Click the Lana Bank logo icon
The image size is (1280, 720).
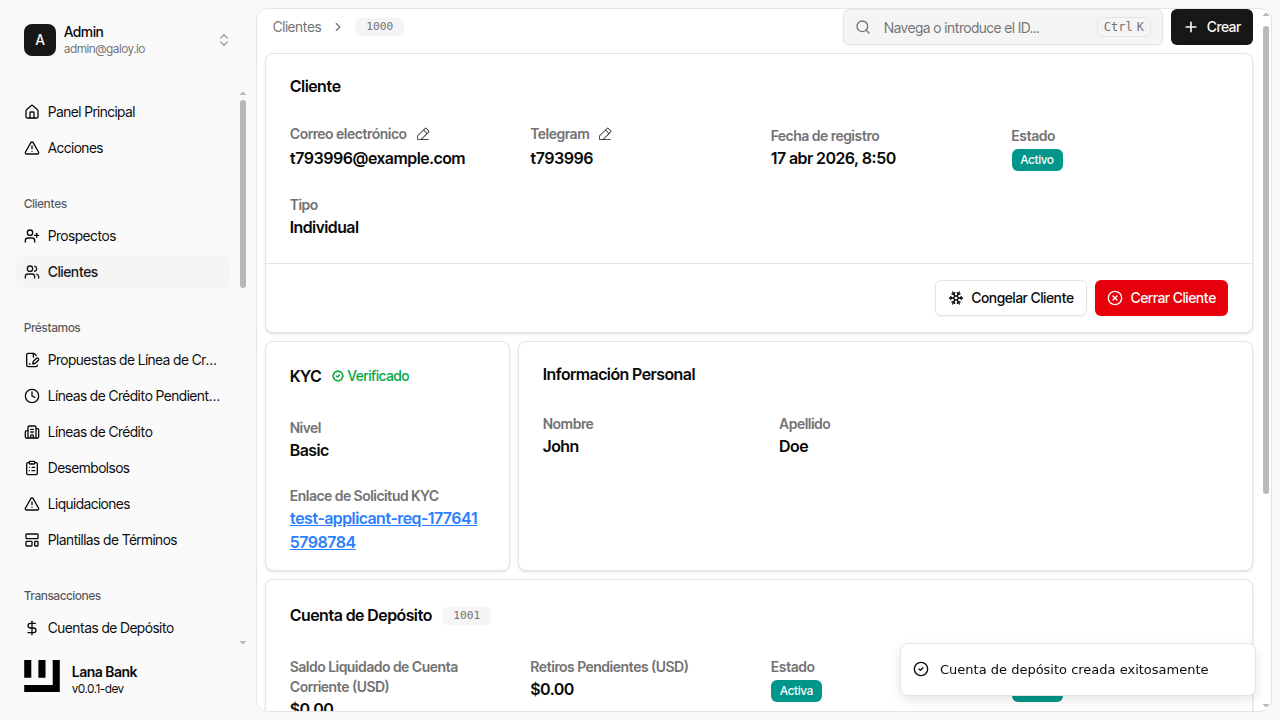coord(42,677)
